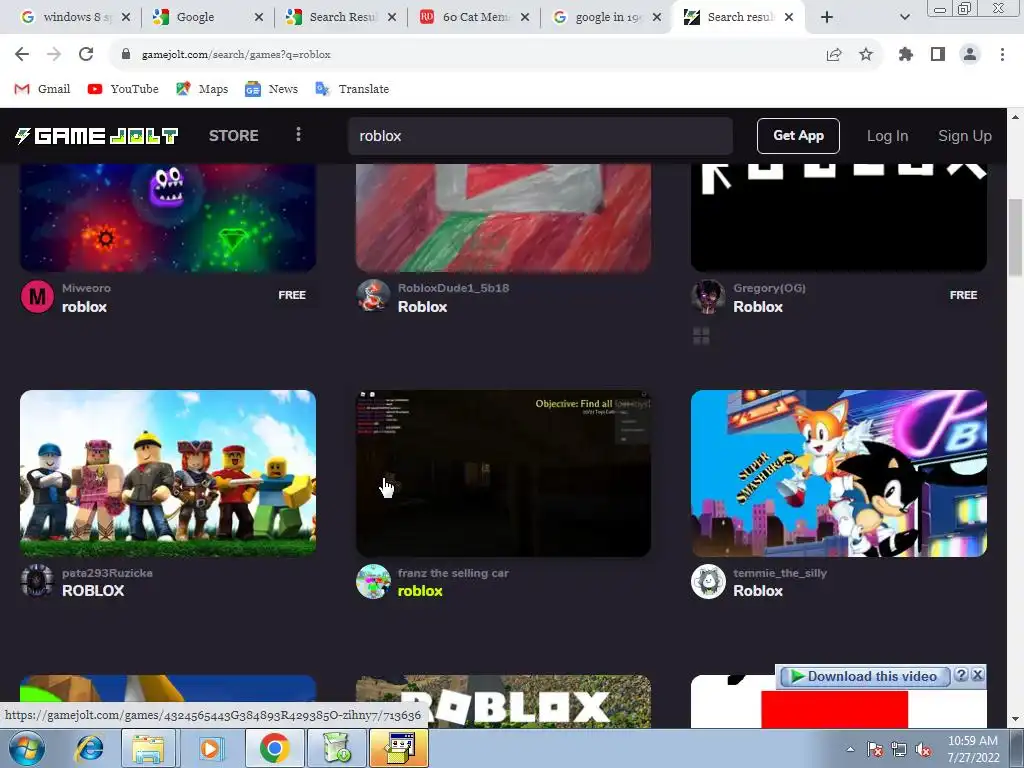Viewport: 1024px width, 768px height.
Task: Click RobloxDude1_5b18's avatar
Action: 373,296
